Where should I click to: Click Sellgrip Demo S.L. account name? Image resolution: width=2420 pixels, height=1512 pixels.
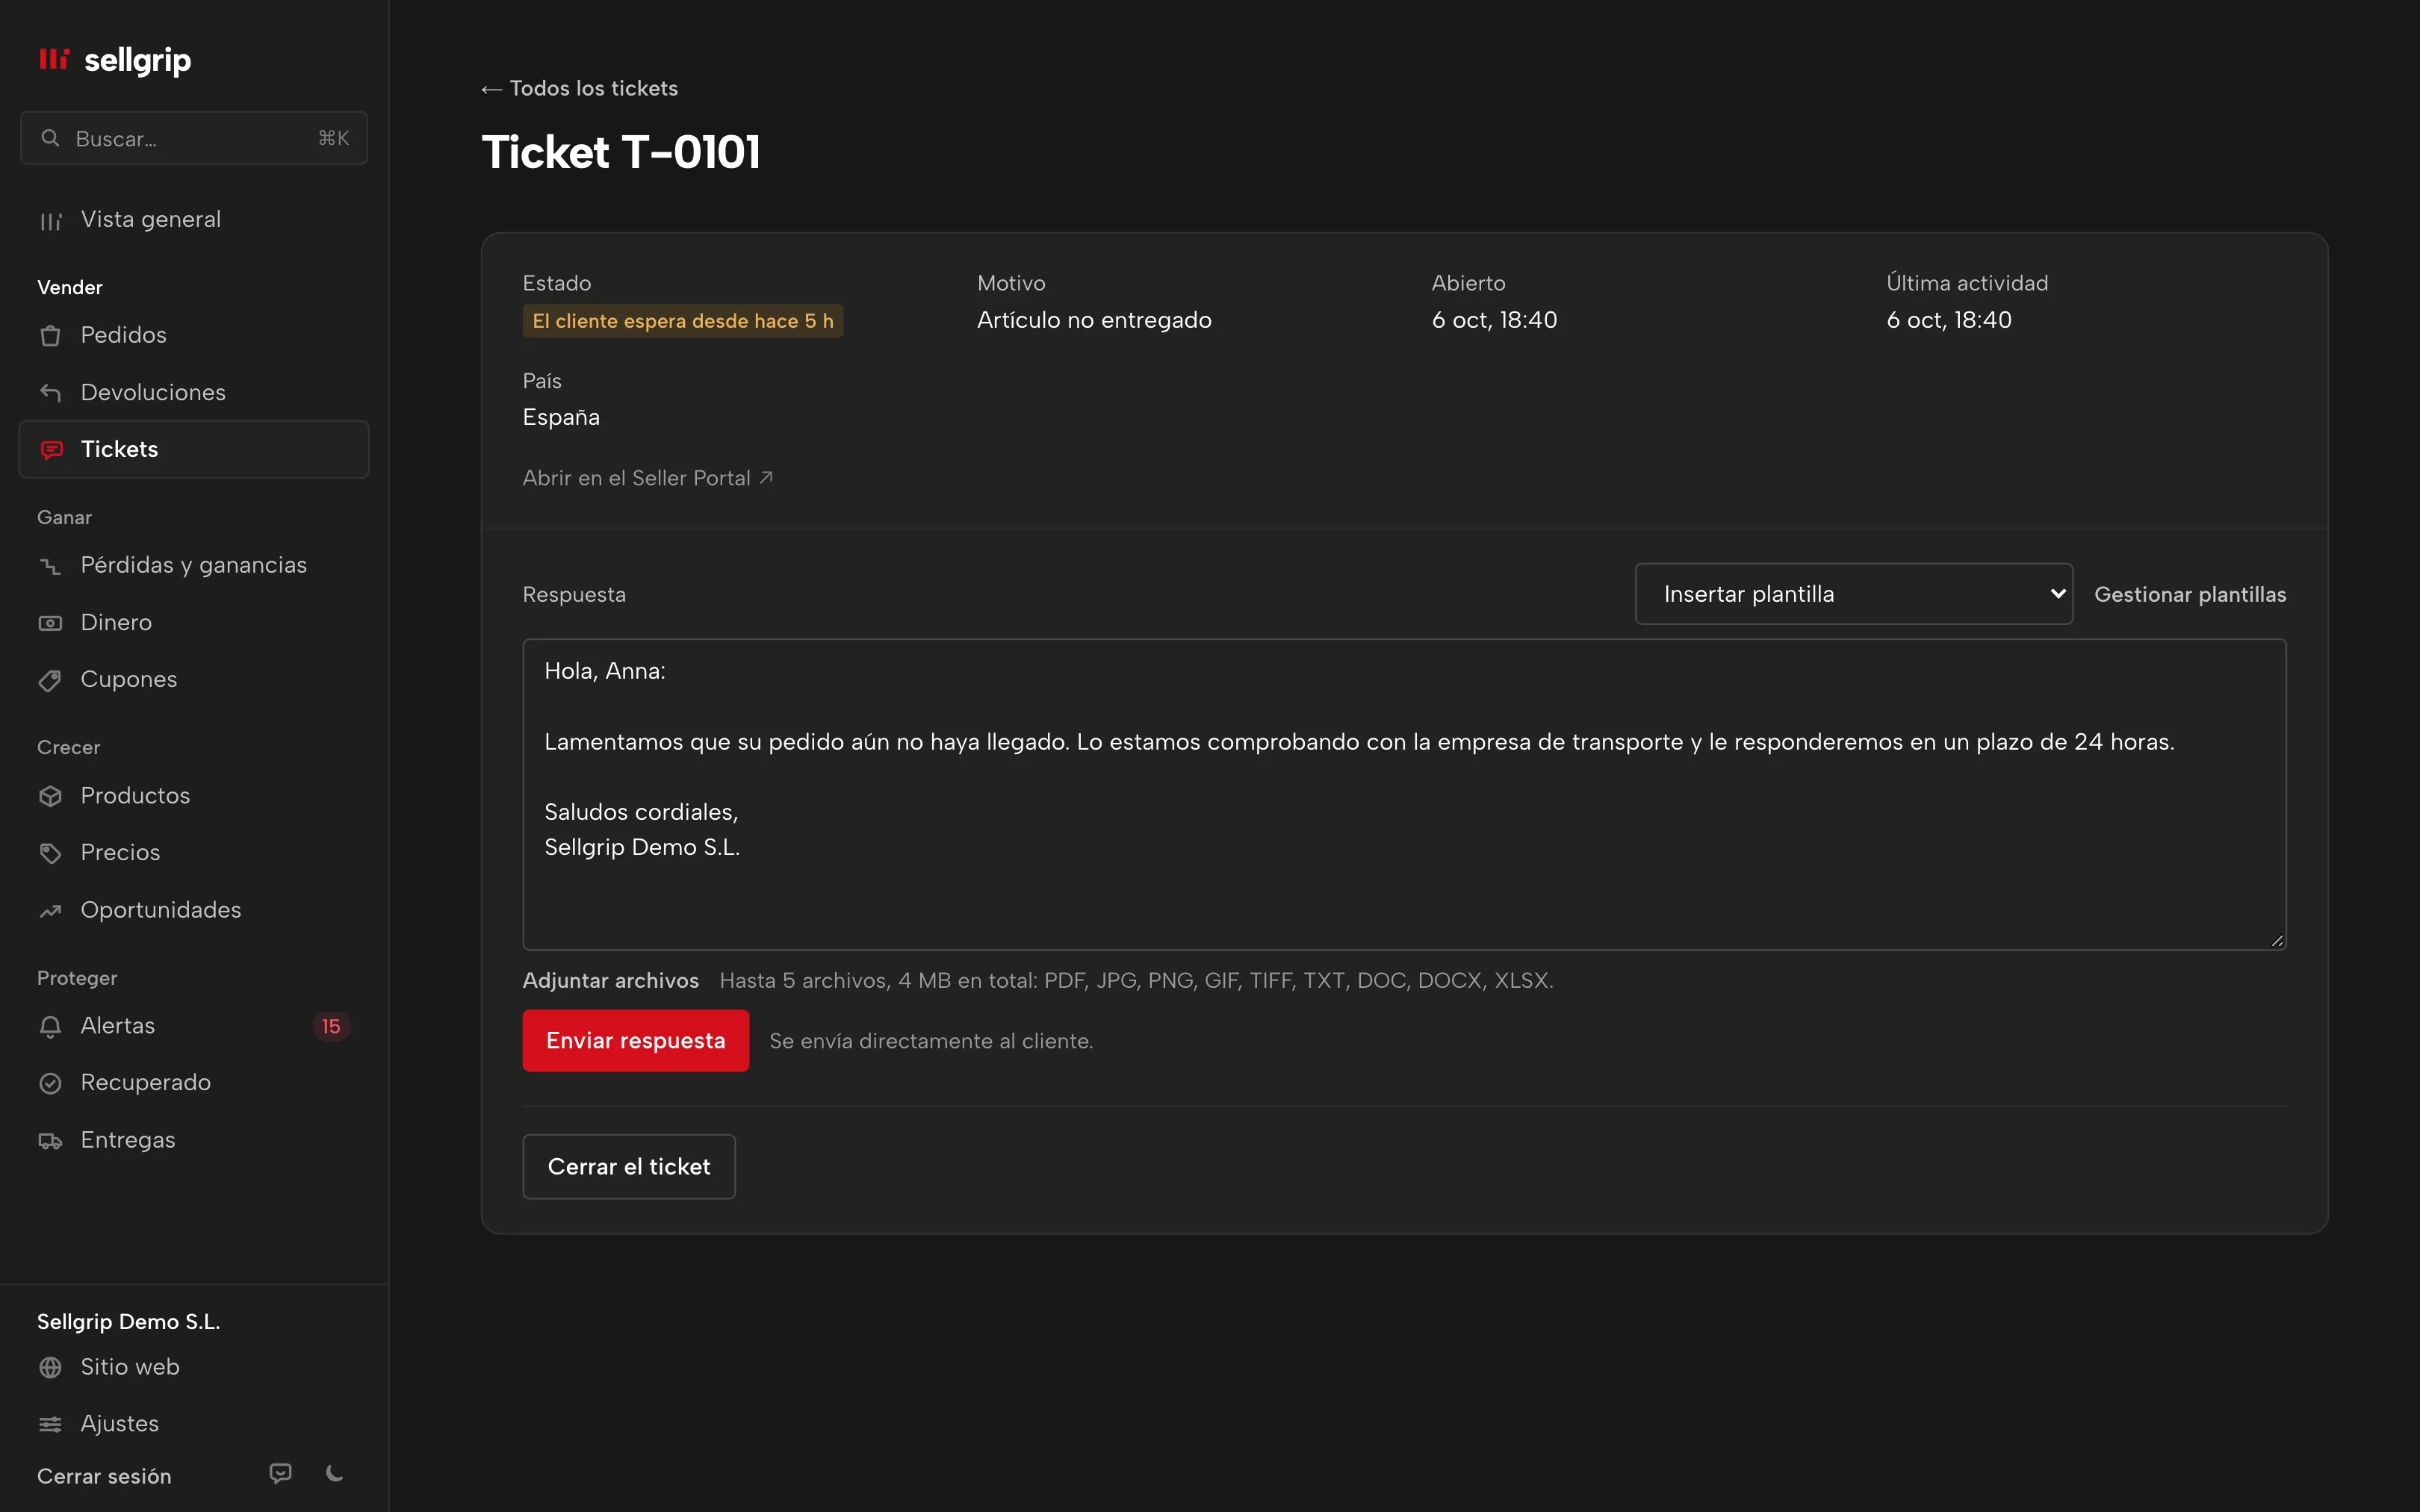pos(128,1322)
